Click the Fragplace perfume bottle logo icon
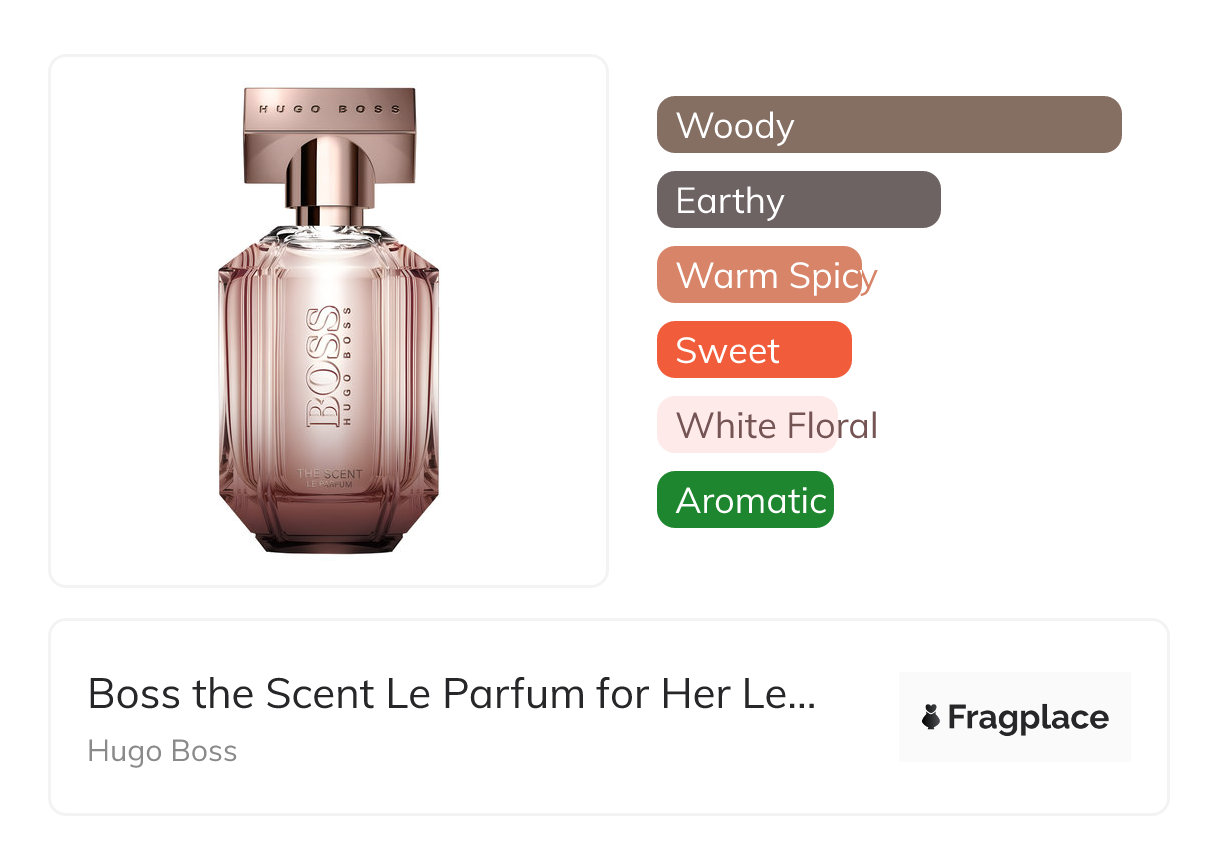 931,717
